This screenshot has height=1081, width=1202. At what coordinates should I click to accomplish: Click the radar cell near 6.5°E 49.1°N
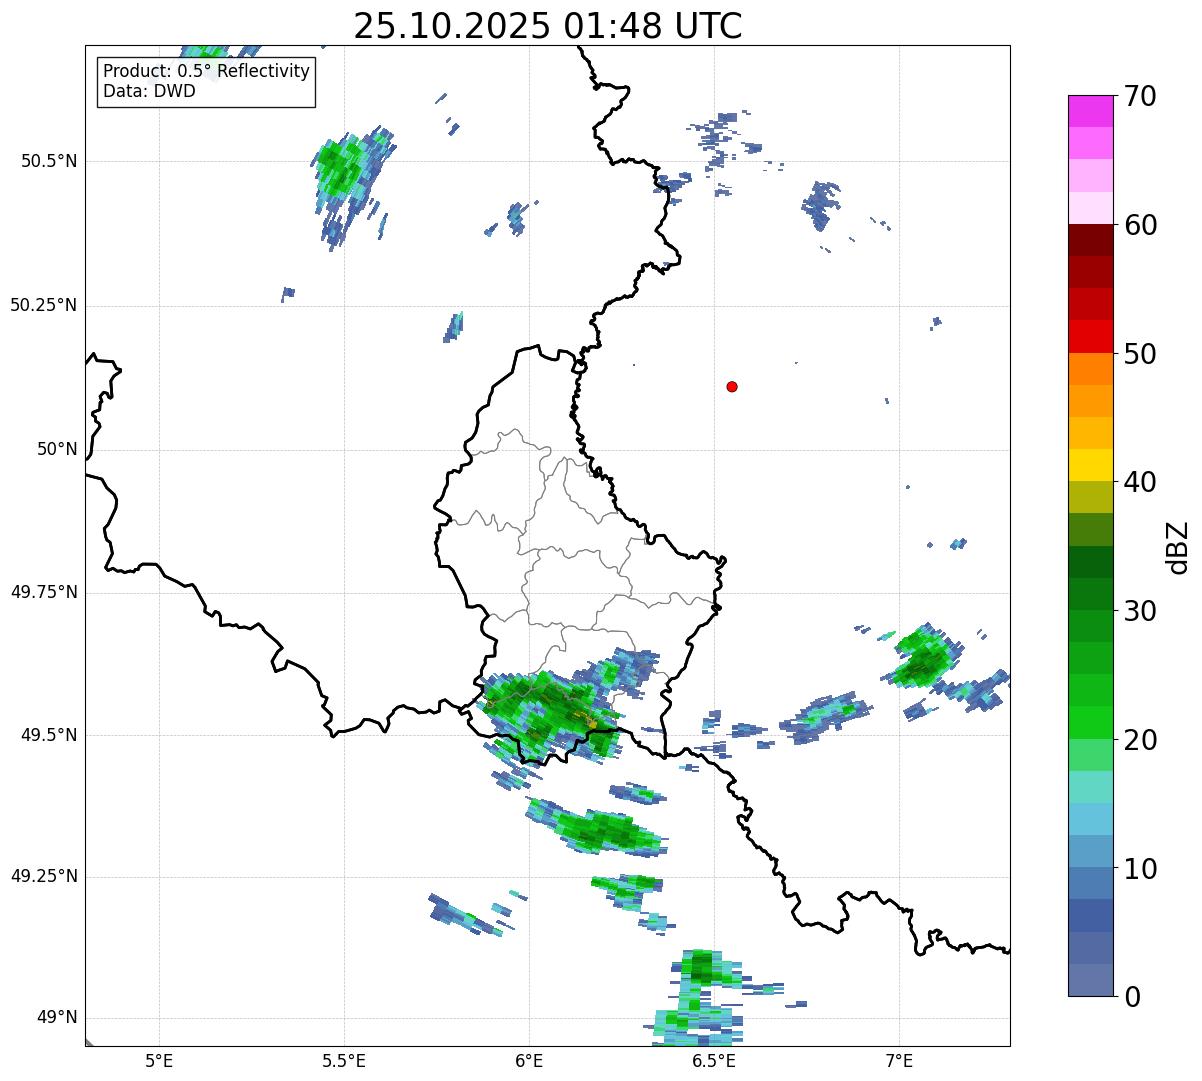click(x=704, y=968)
